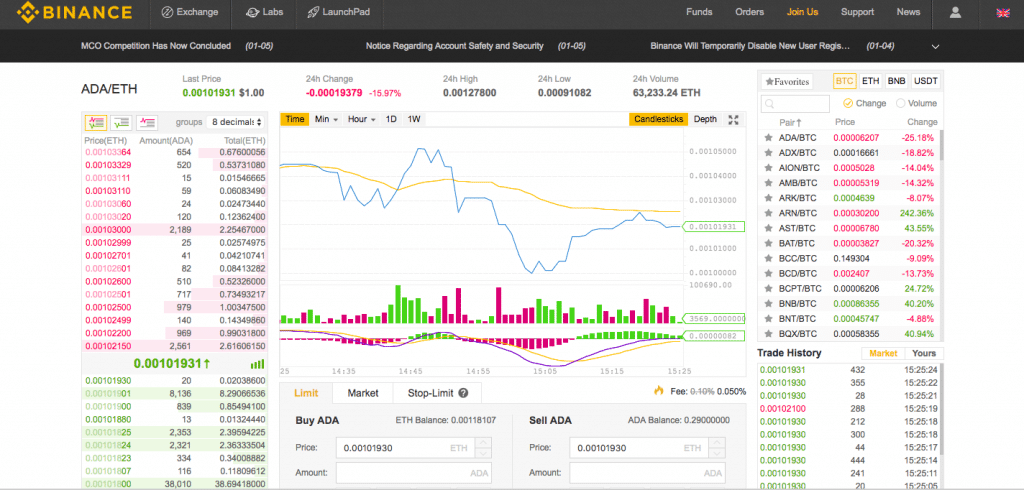Decrease the sell price stepper
This screenshot has height=490, width=1024.
point(717,453)
